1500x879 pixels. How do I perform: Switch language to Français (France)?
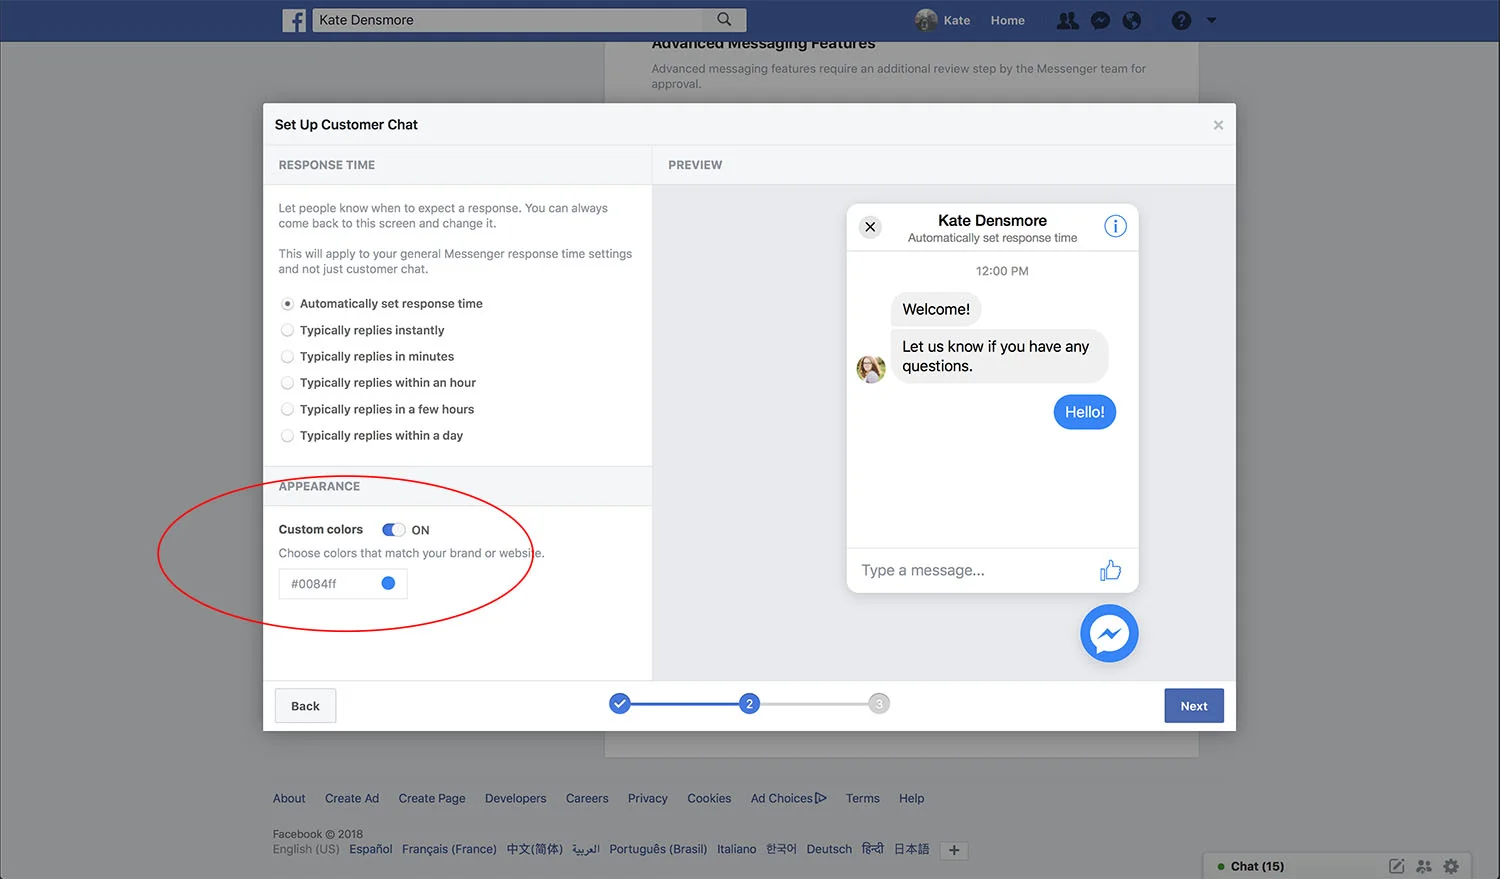[x=449, y=849]
